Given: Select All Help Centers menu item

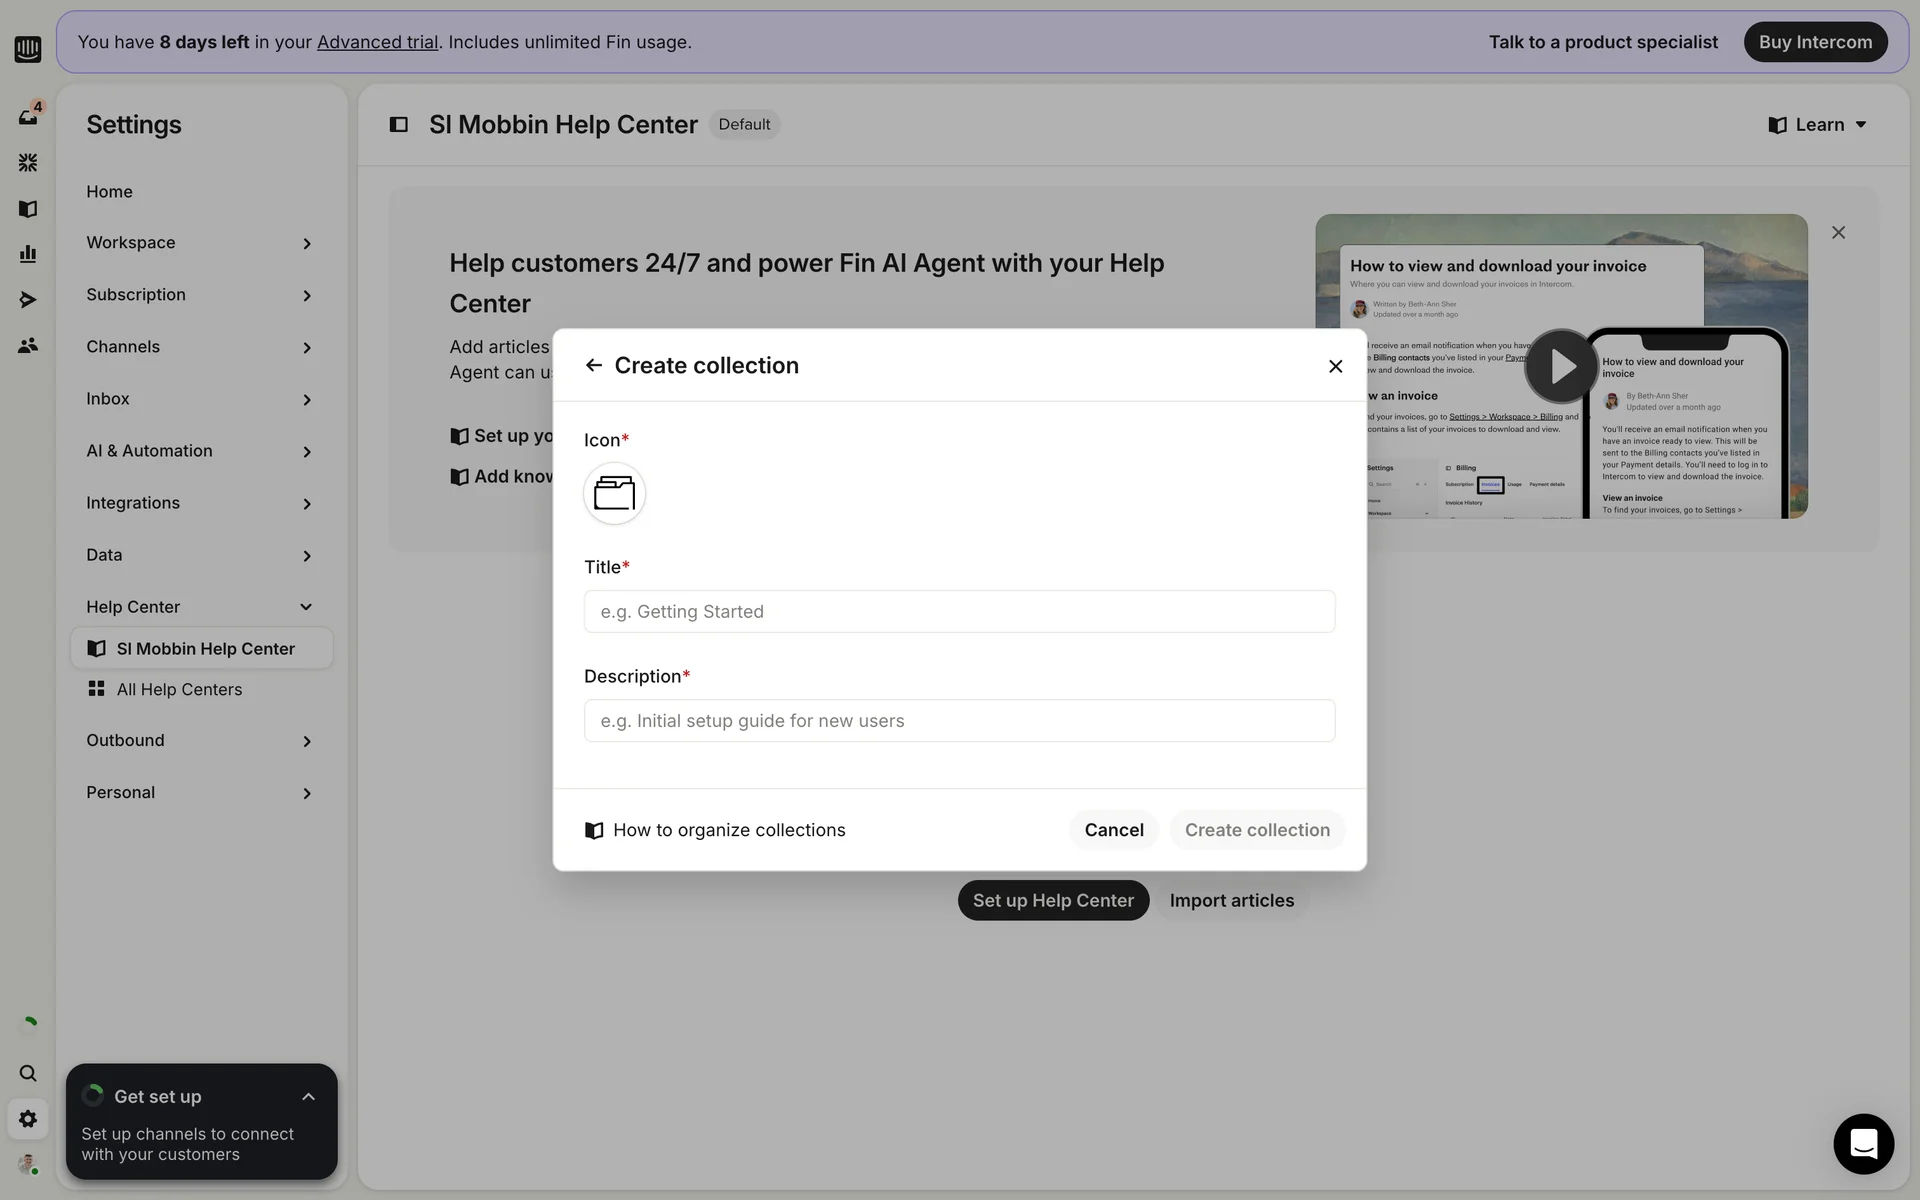Looking at the screenshot, I should 179,690.
